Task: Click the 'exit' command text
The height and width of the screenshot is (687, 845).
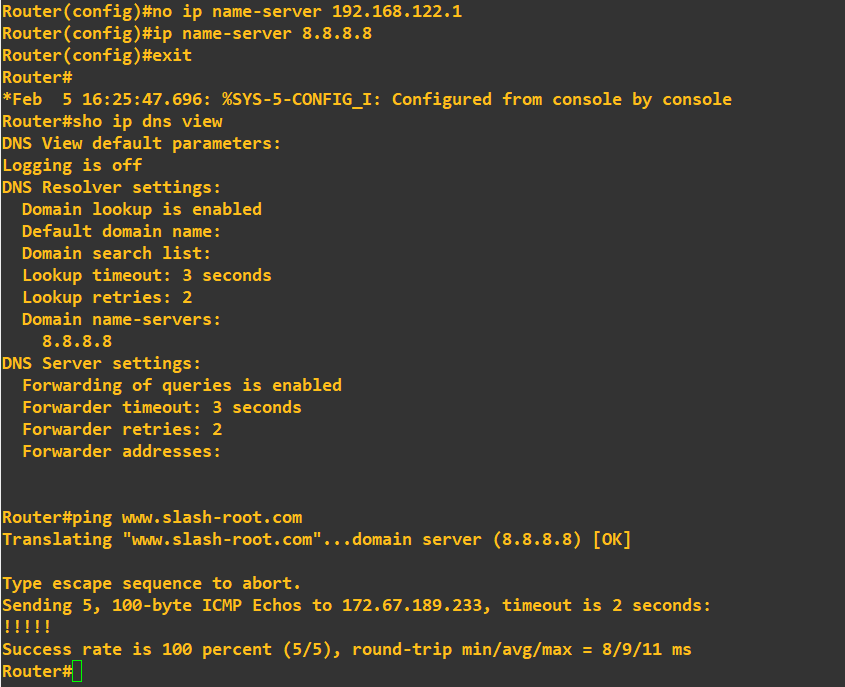Action: point(172,56)
